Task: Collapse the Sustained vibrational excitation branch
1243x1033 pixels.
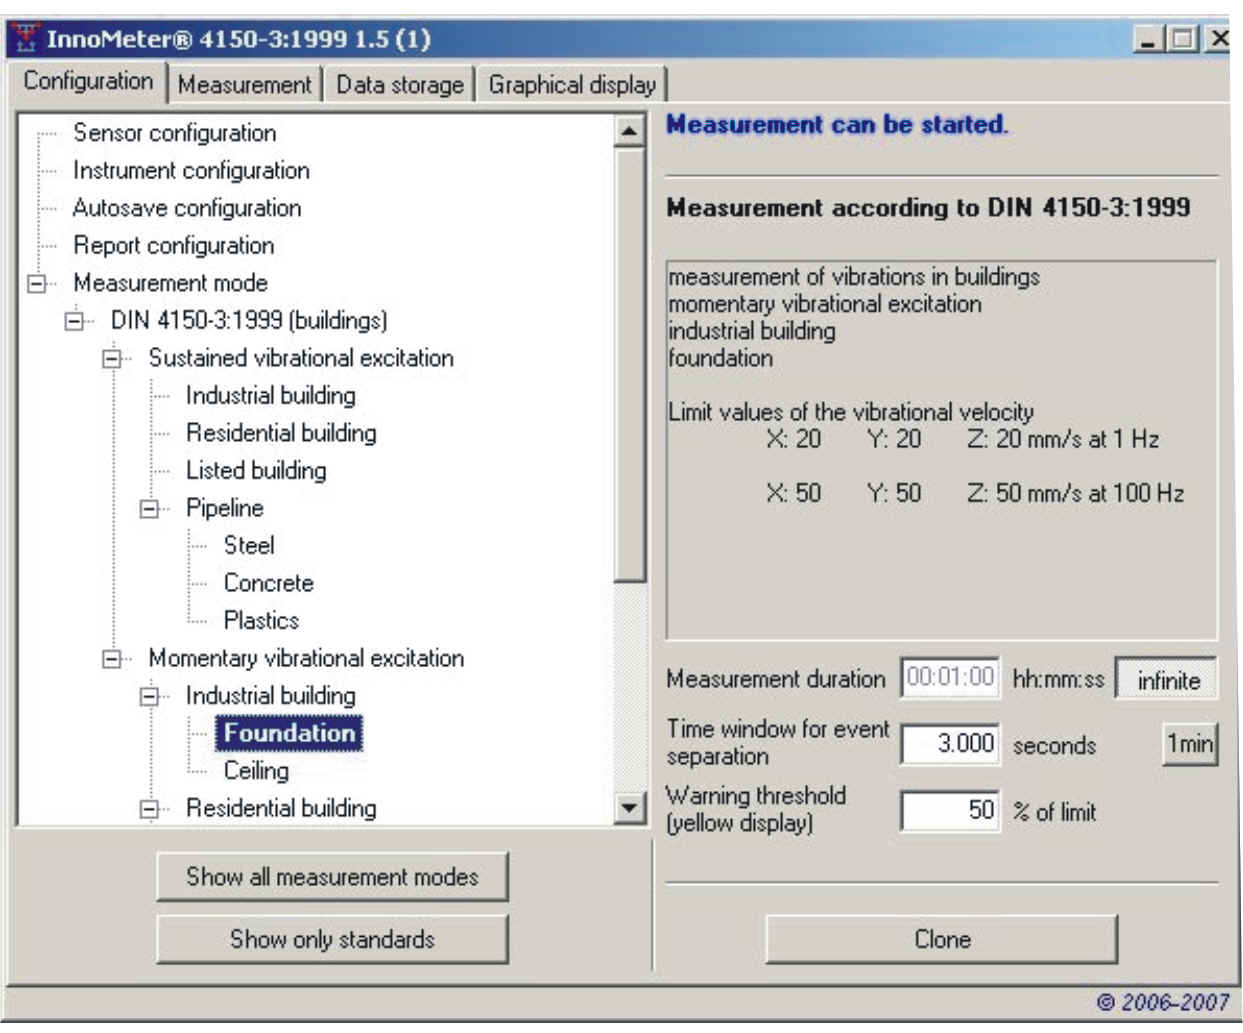Action: click(112, 359)
